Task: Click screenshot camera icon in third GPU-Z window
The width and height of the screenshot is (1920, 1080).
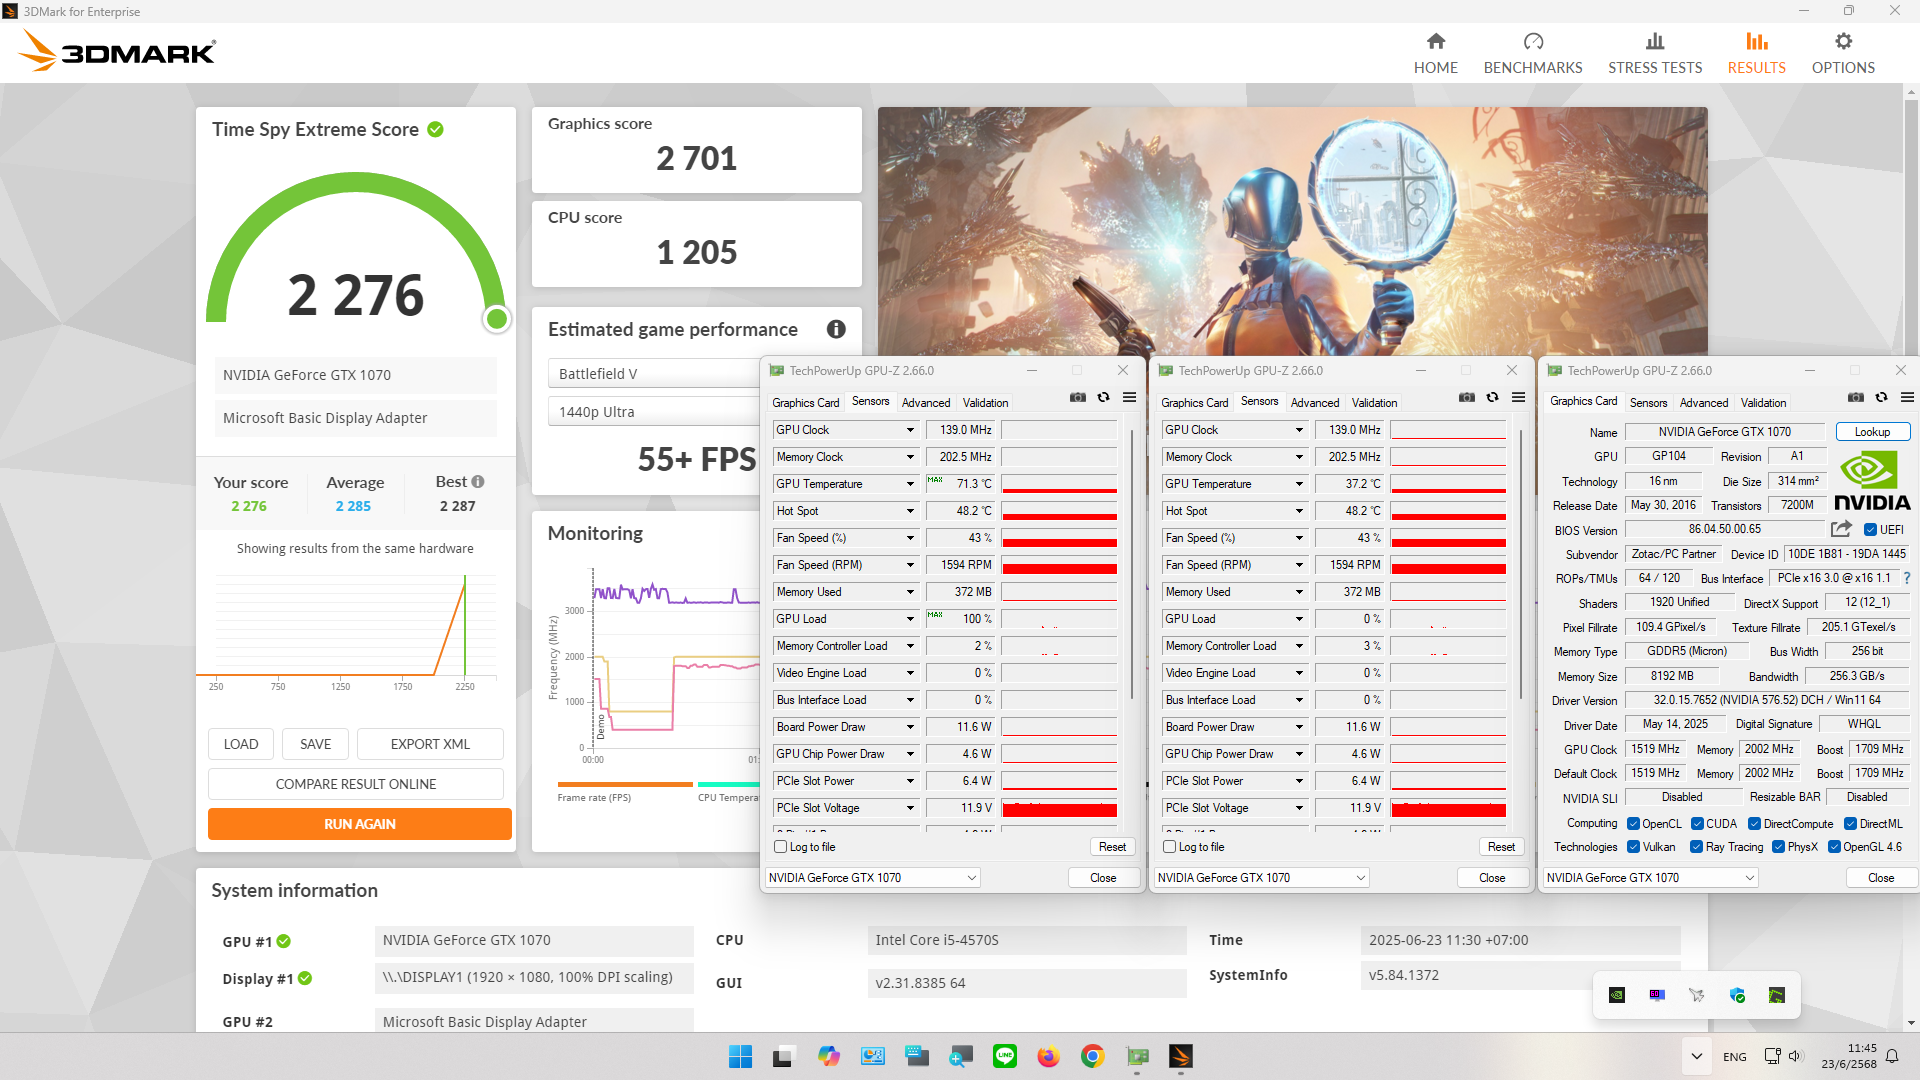Action: coord(1855,397)
